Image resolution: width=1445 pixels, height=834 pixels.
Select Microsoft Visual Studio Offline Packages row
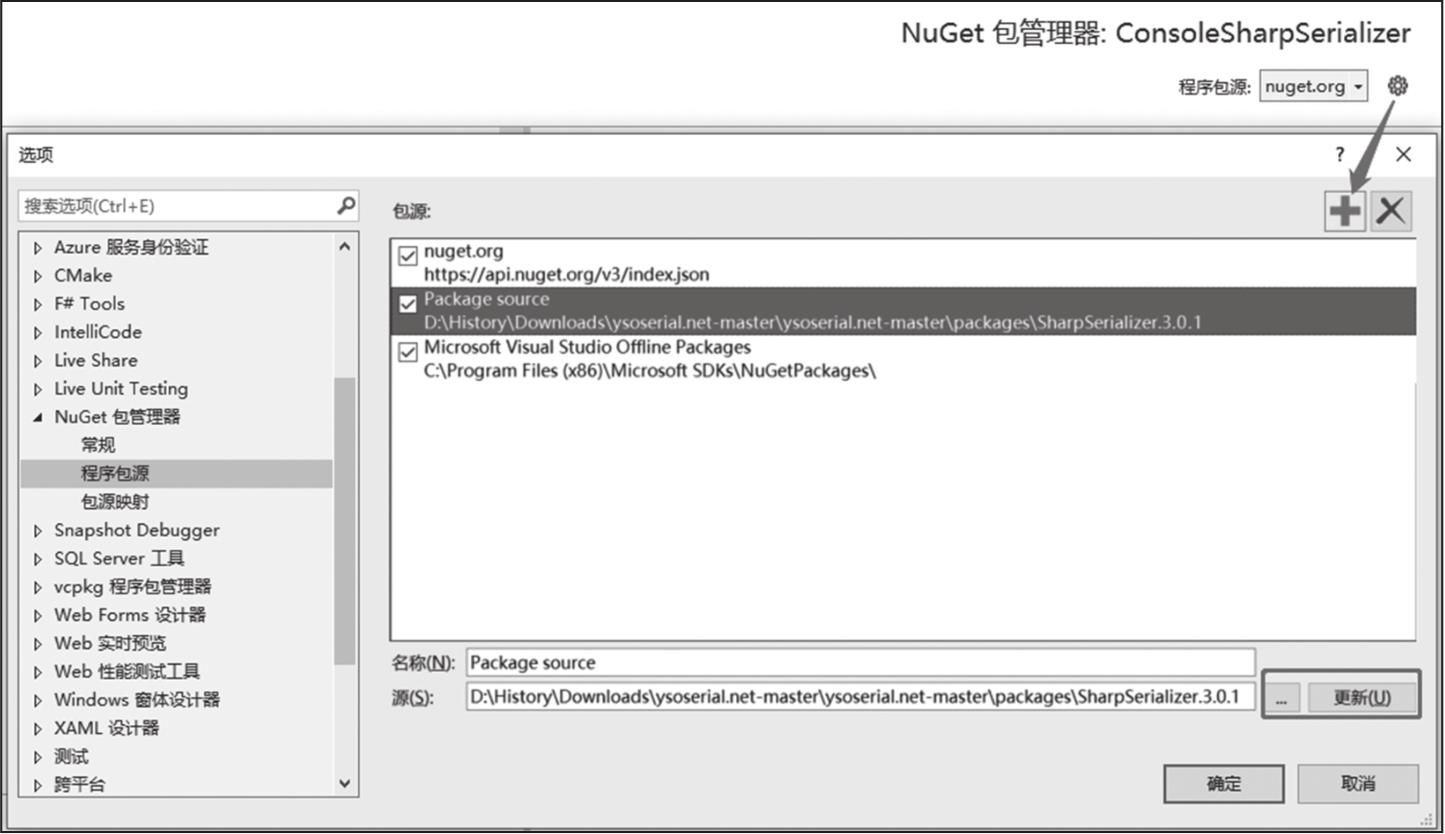[903, 359]
